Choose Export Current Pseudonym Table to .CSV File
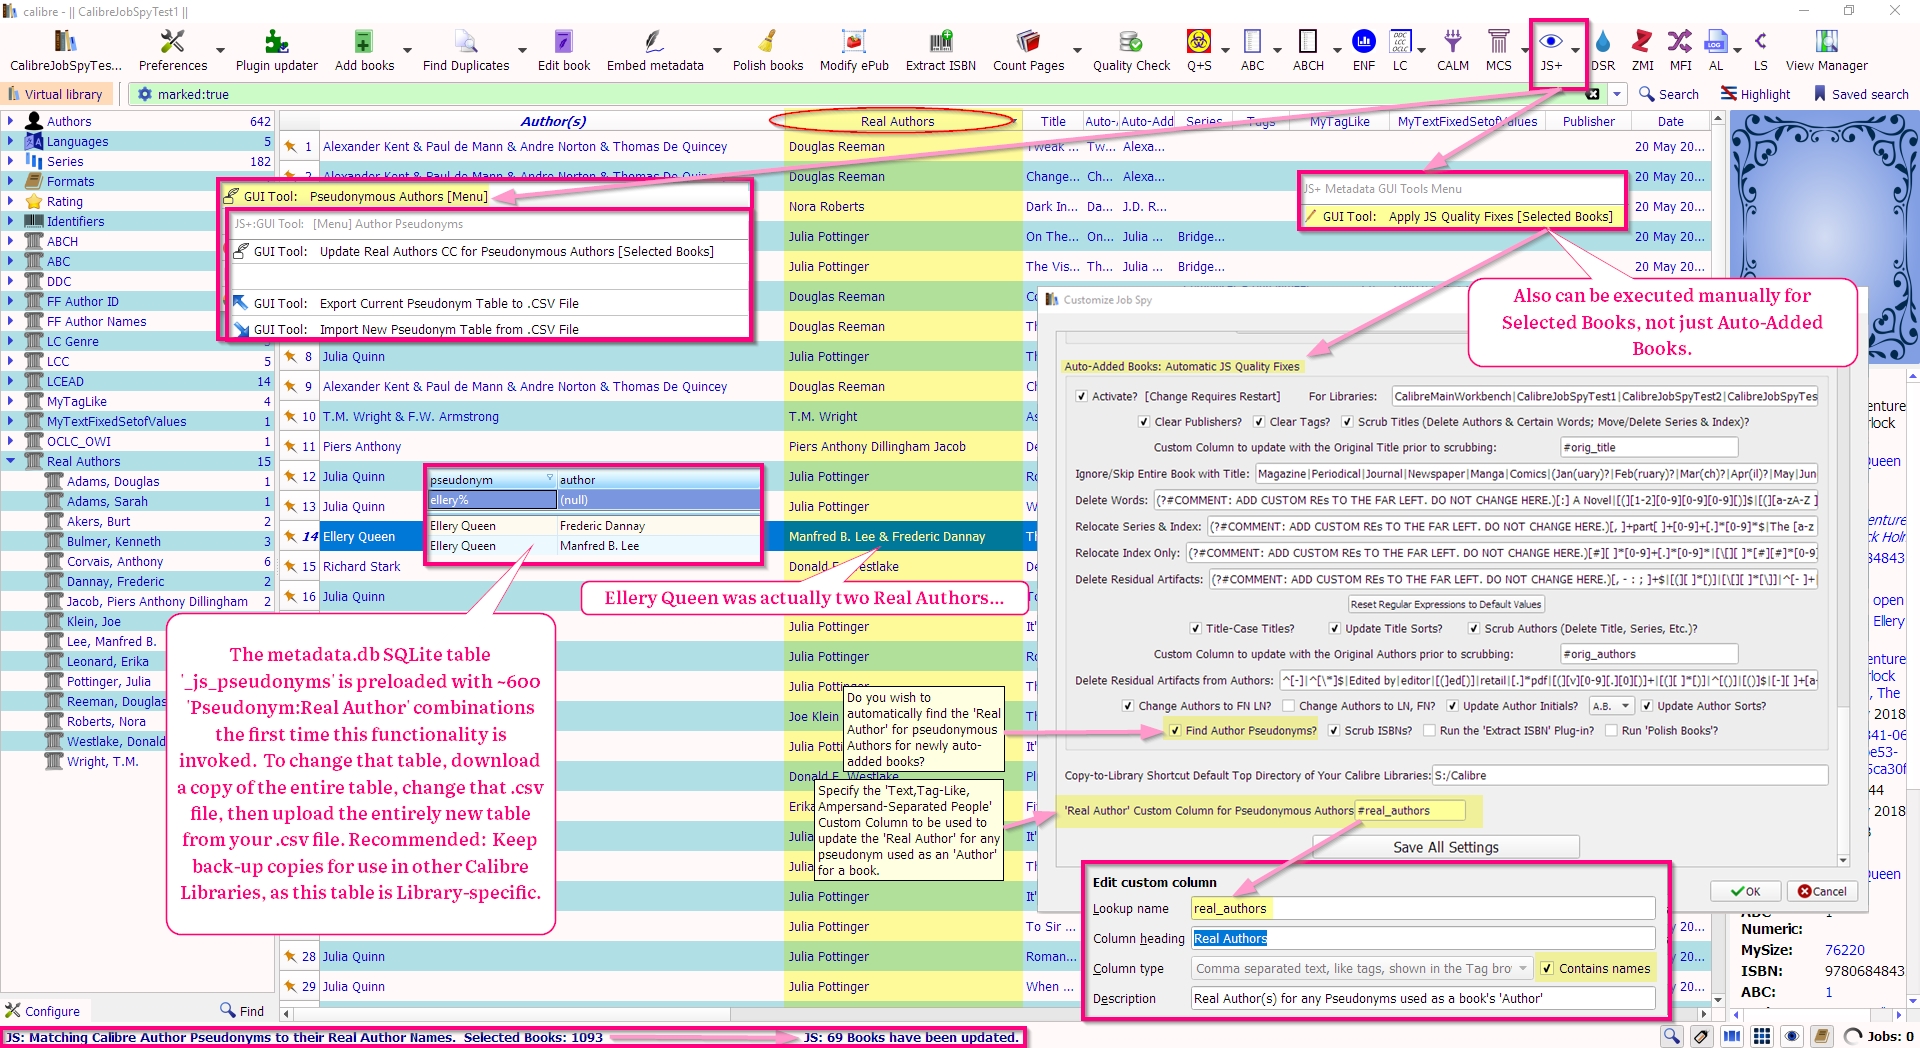Viewport: 1920px width, 1048px height. coord(490,303)
